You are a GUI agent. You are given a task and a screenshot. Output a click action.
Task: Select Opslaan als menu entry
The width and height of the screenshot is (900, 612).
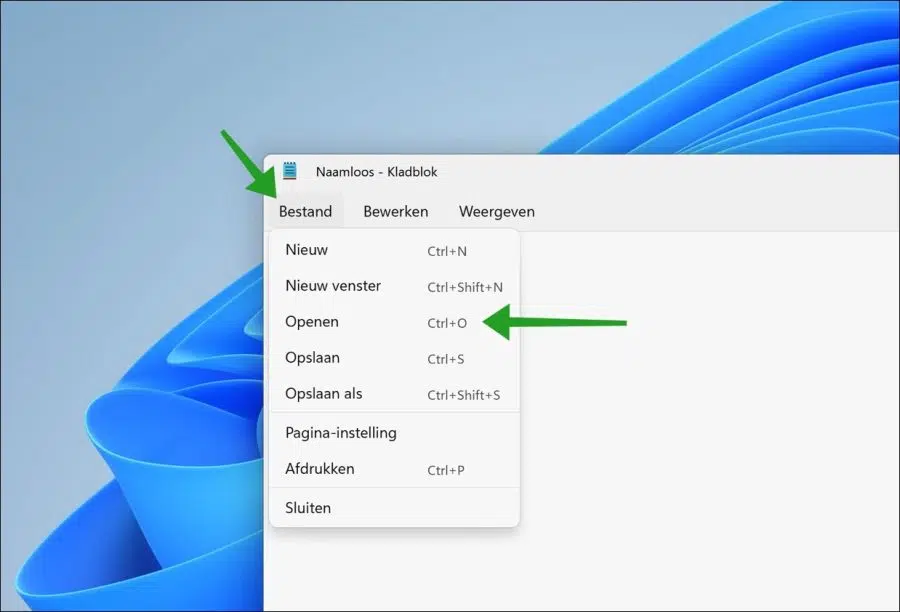[x=394, y=394]
